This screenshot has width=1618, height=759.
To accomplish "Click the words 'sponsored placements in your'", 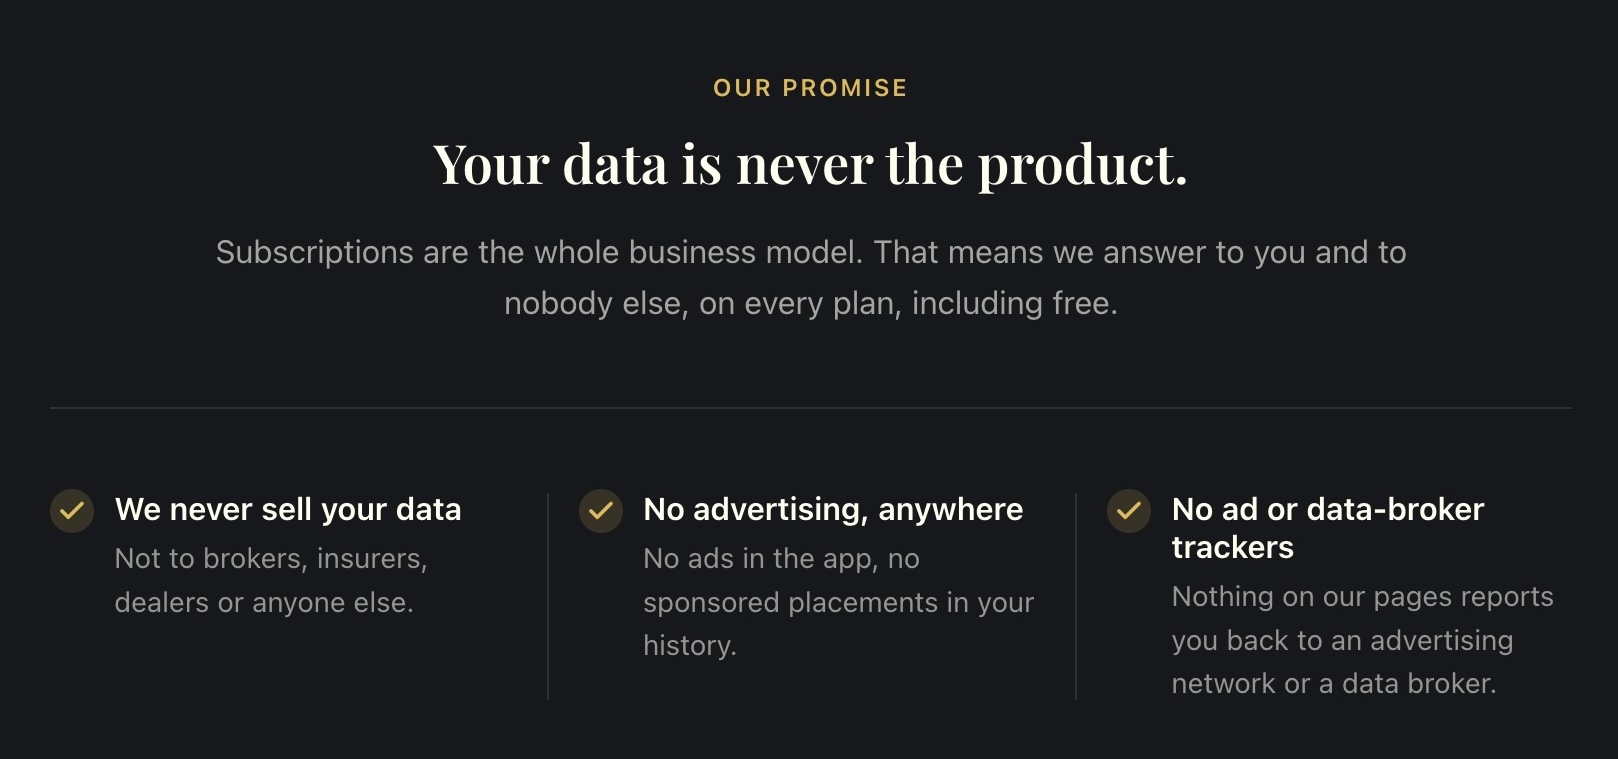I will pos(838,602).
